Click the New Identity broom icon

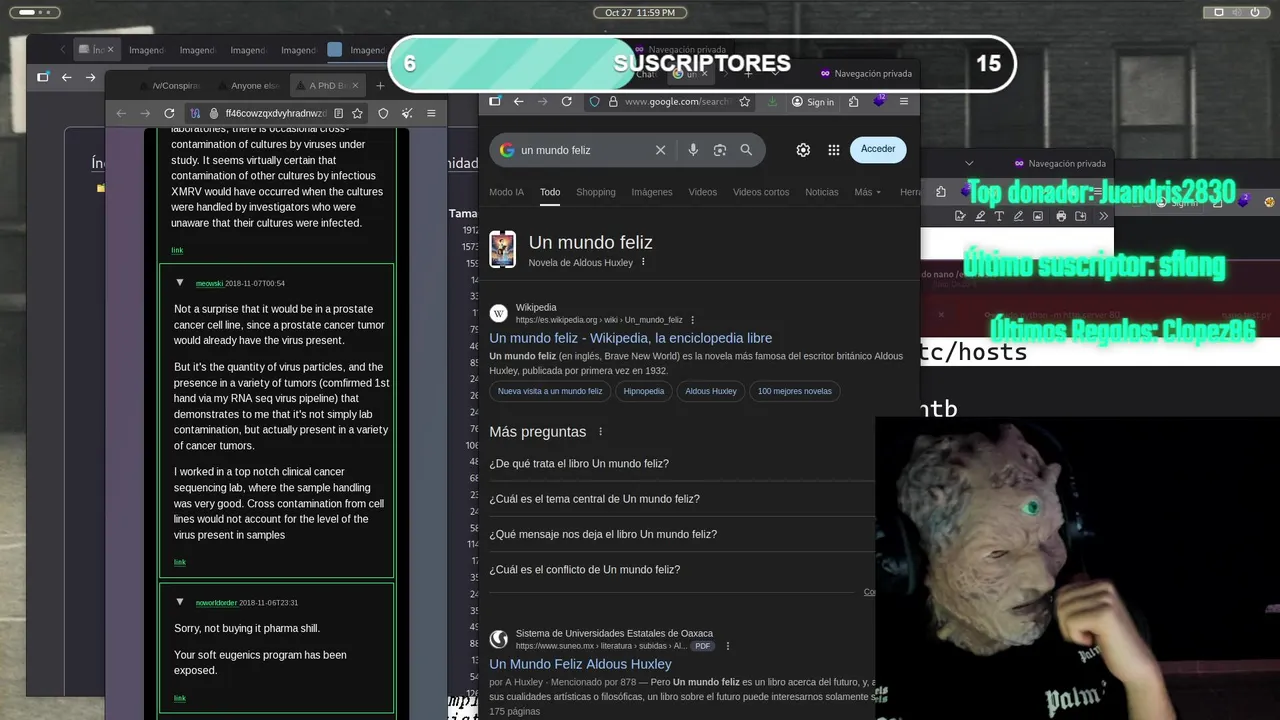[x=406, y=113]
